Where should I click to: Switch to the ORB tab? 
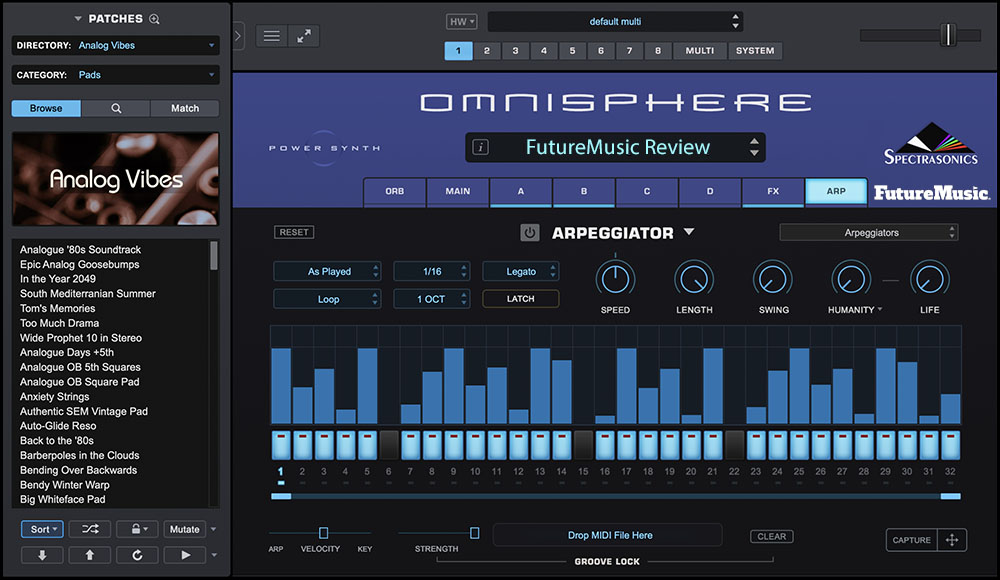pos(394,191)
